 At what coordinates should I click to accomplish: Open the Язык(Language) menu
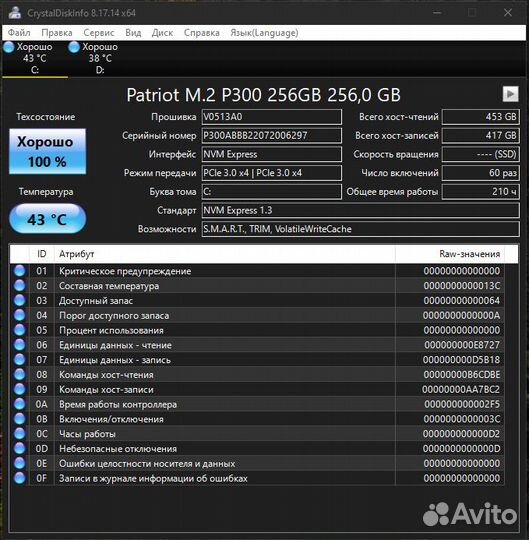[x=264, y=33]
